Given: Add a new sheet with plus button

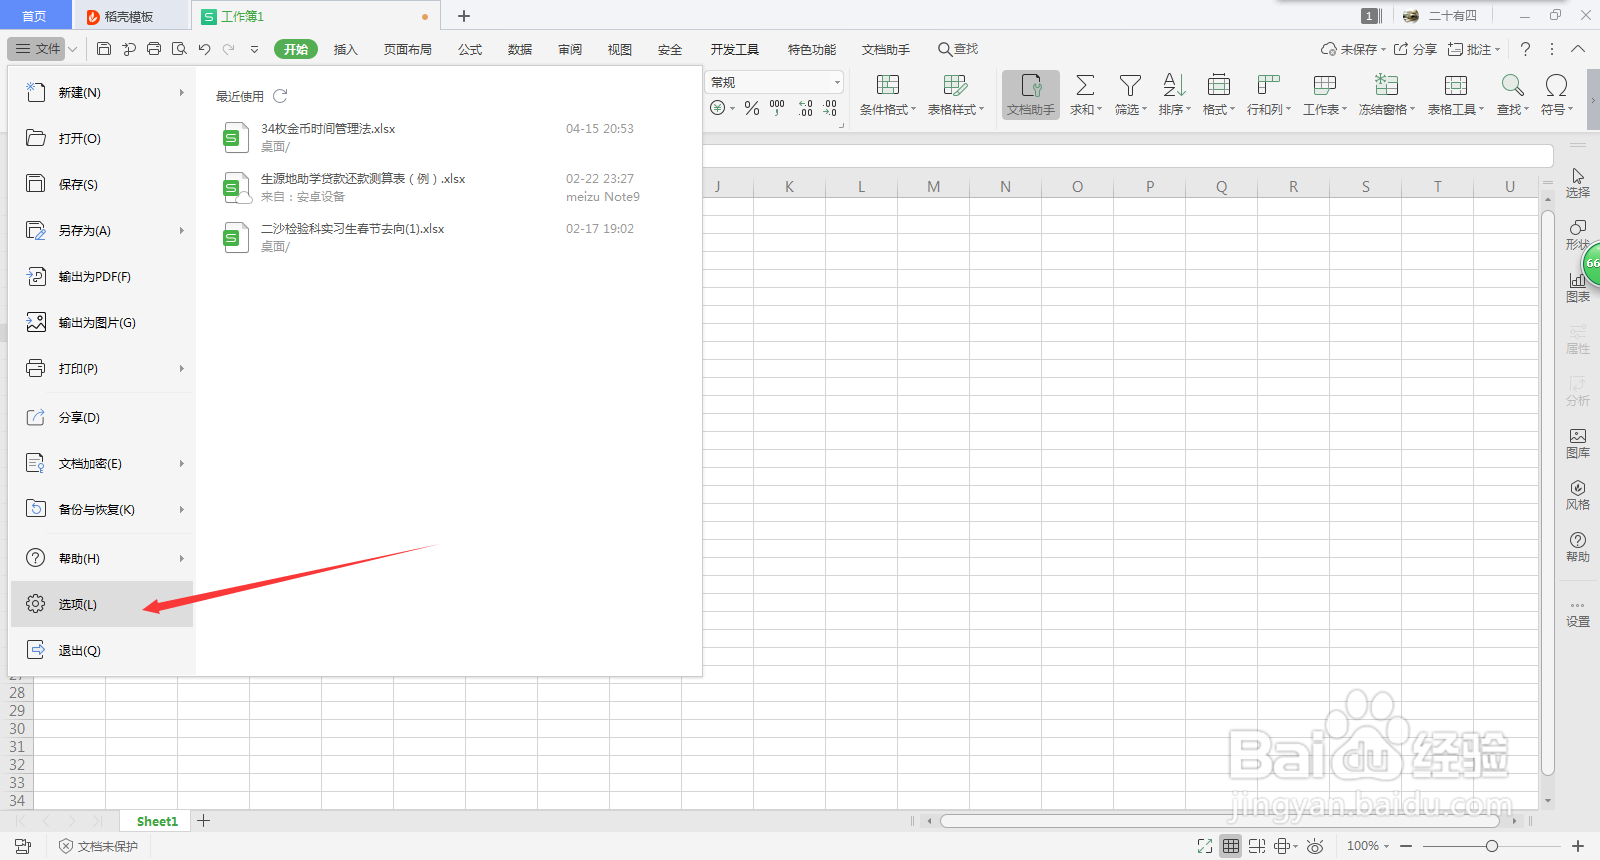Looking at the screenshot, I should point(204,821).
